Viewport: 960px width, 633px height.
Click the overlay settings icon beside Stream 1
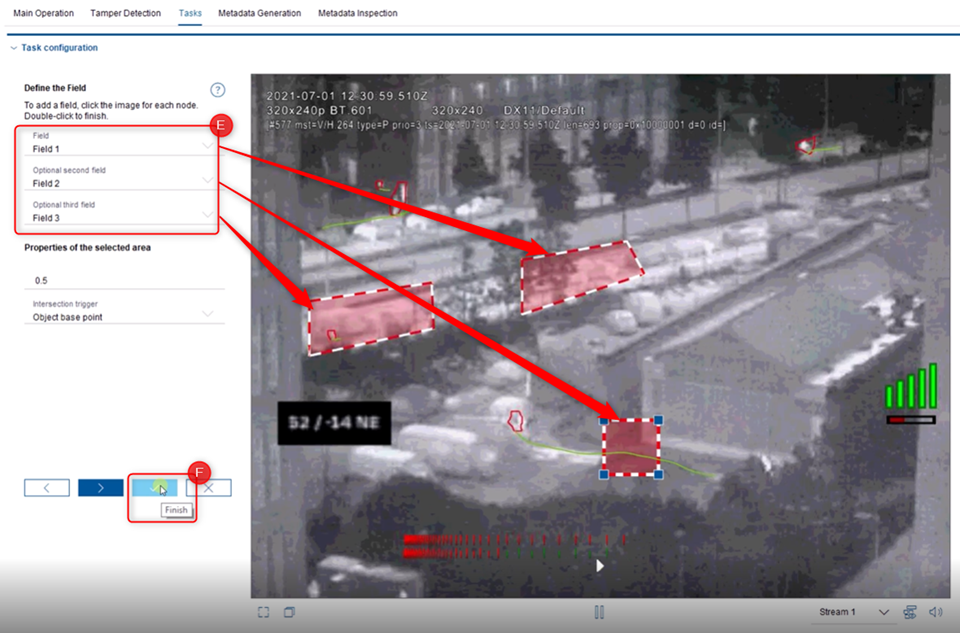click(x=910, y=612)
